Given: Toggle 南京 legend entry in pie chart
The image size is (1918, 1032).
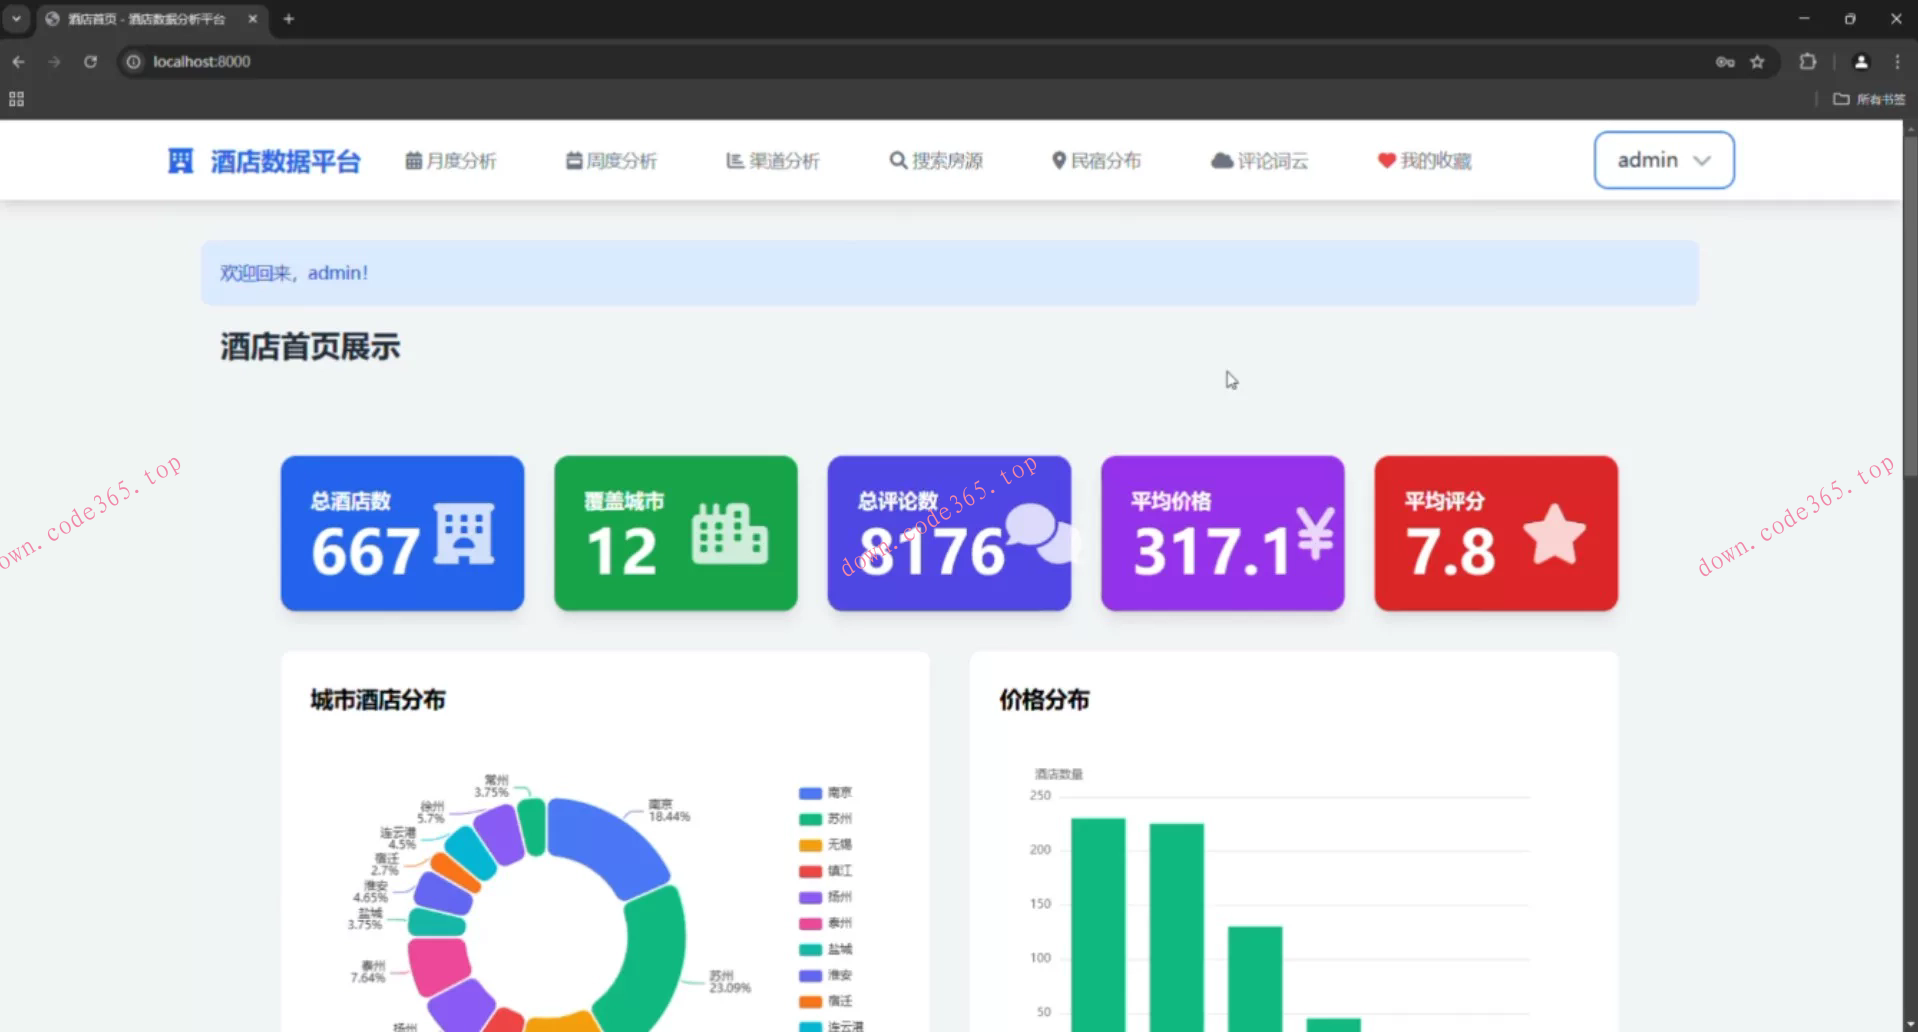Looking at the screenshot, I should pos(826,793).
